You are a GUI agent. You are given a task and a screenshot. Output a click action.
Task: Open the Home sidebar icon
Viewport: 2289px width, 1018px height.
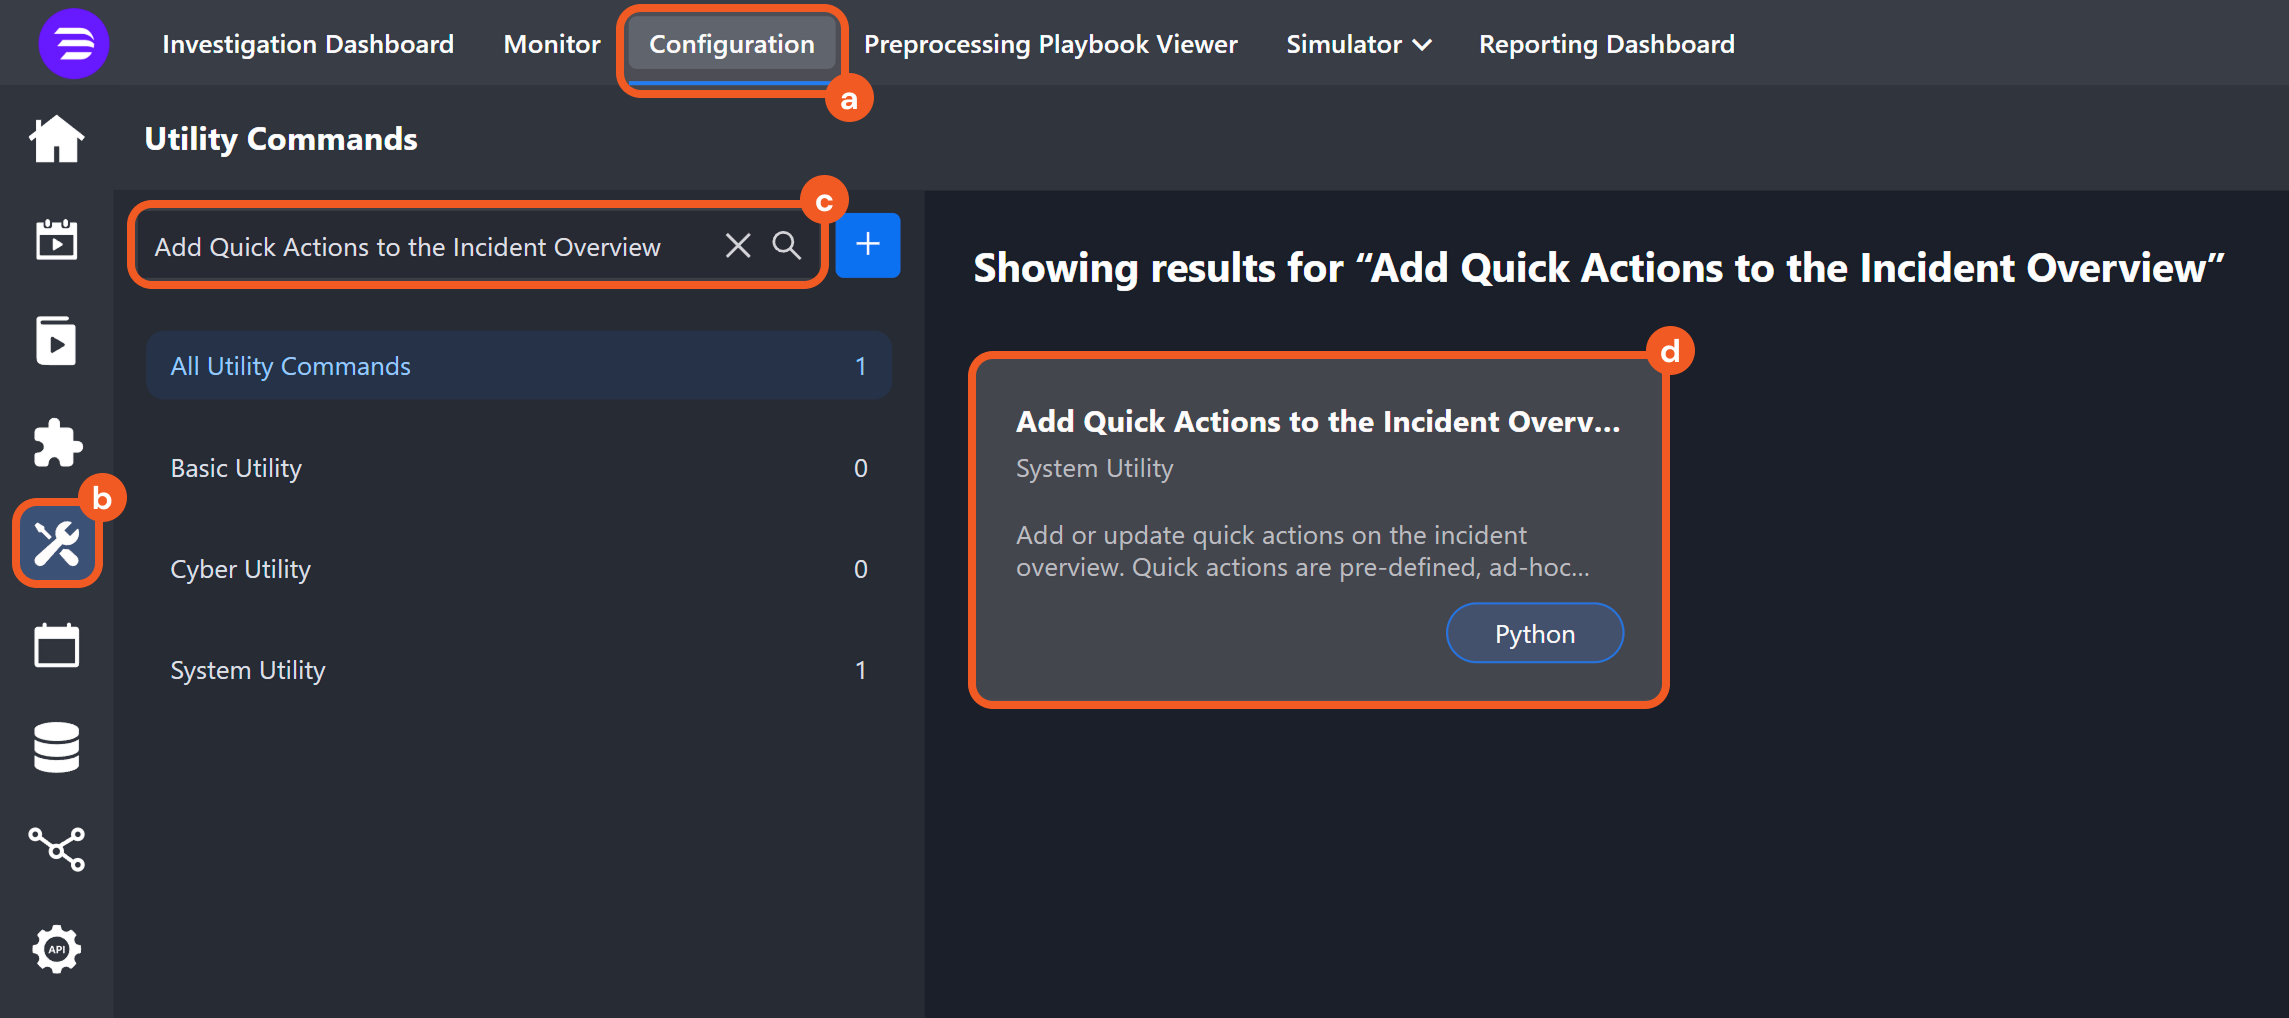(x=57, y=139)
